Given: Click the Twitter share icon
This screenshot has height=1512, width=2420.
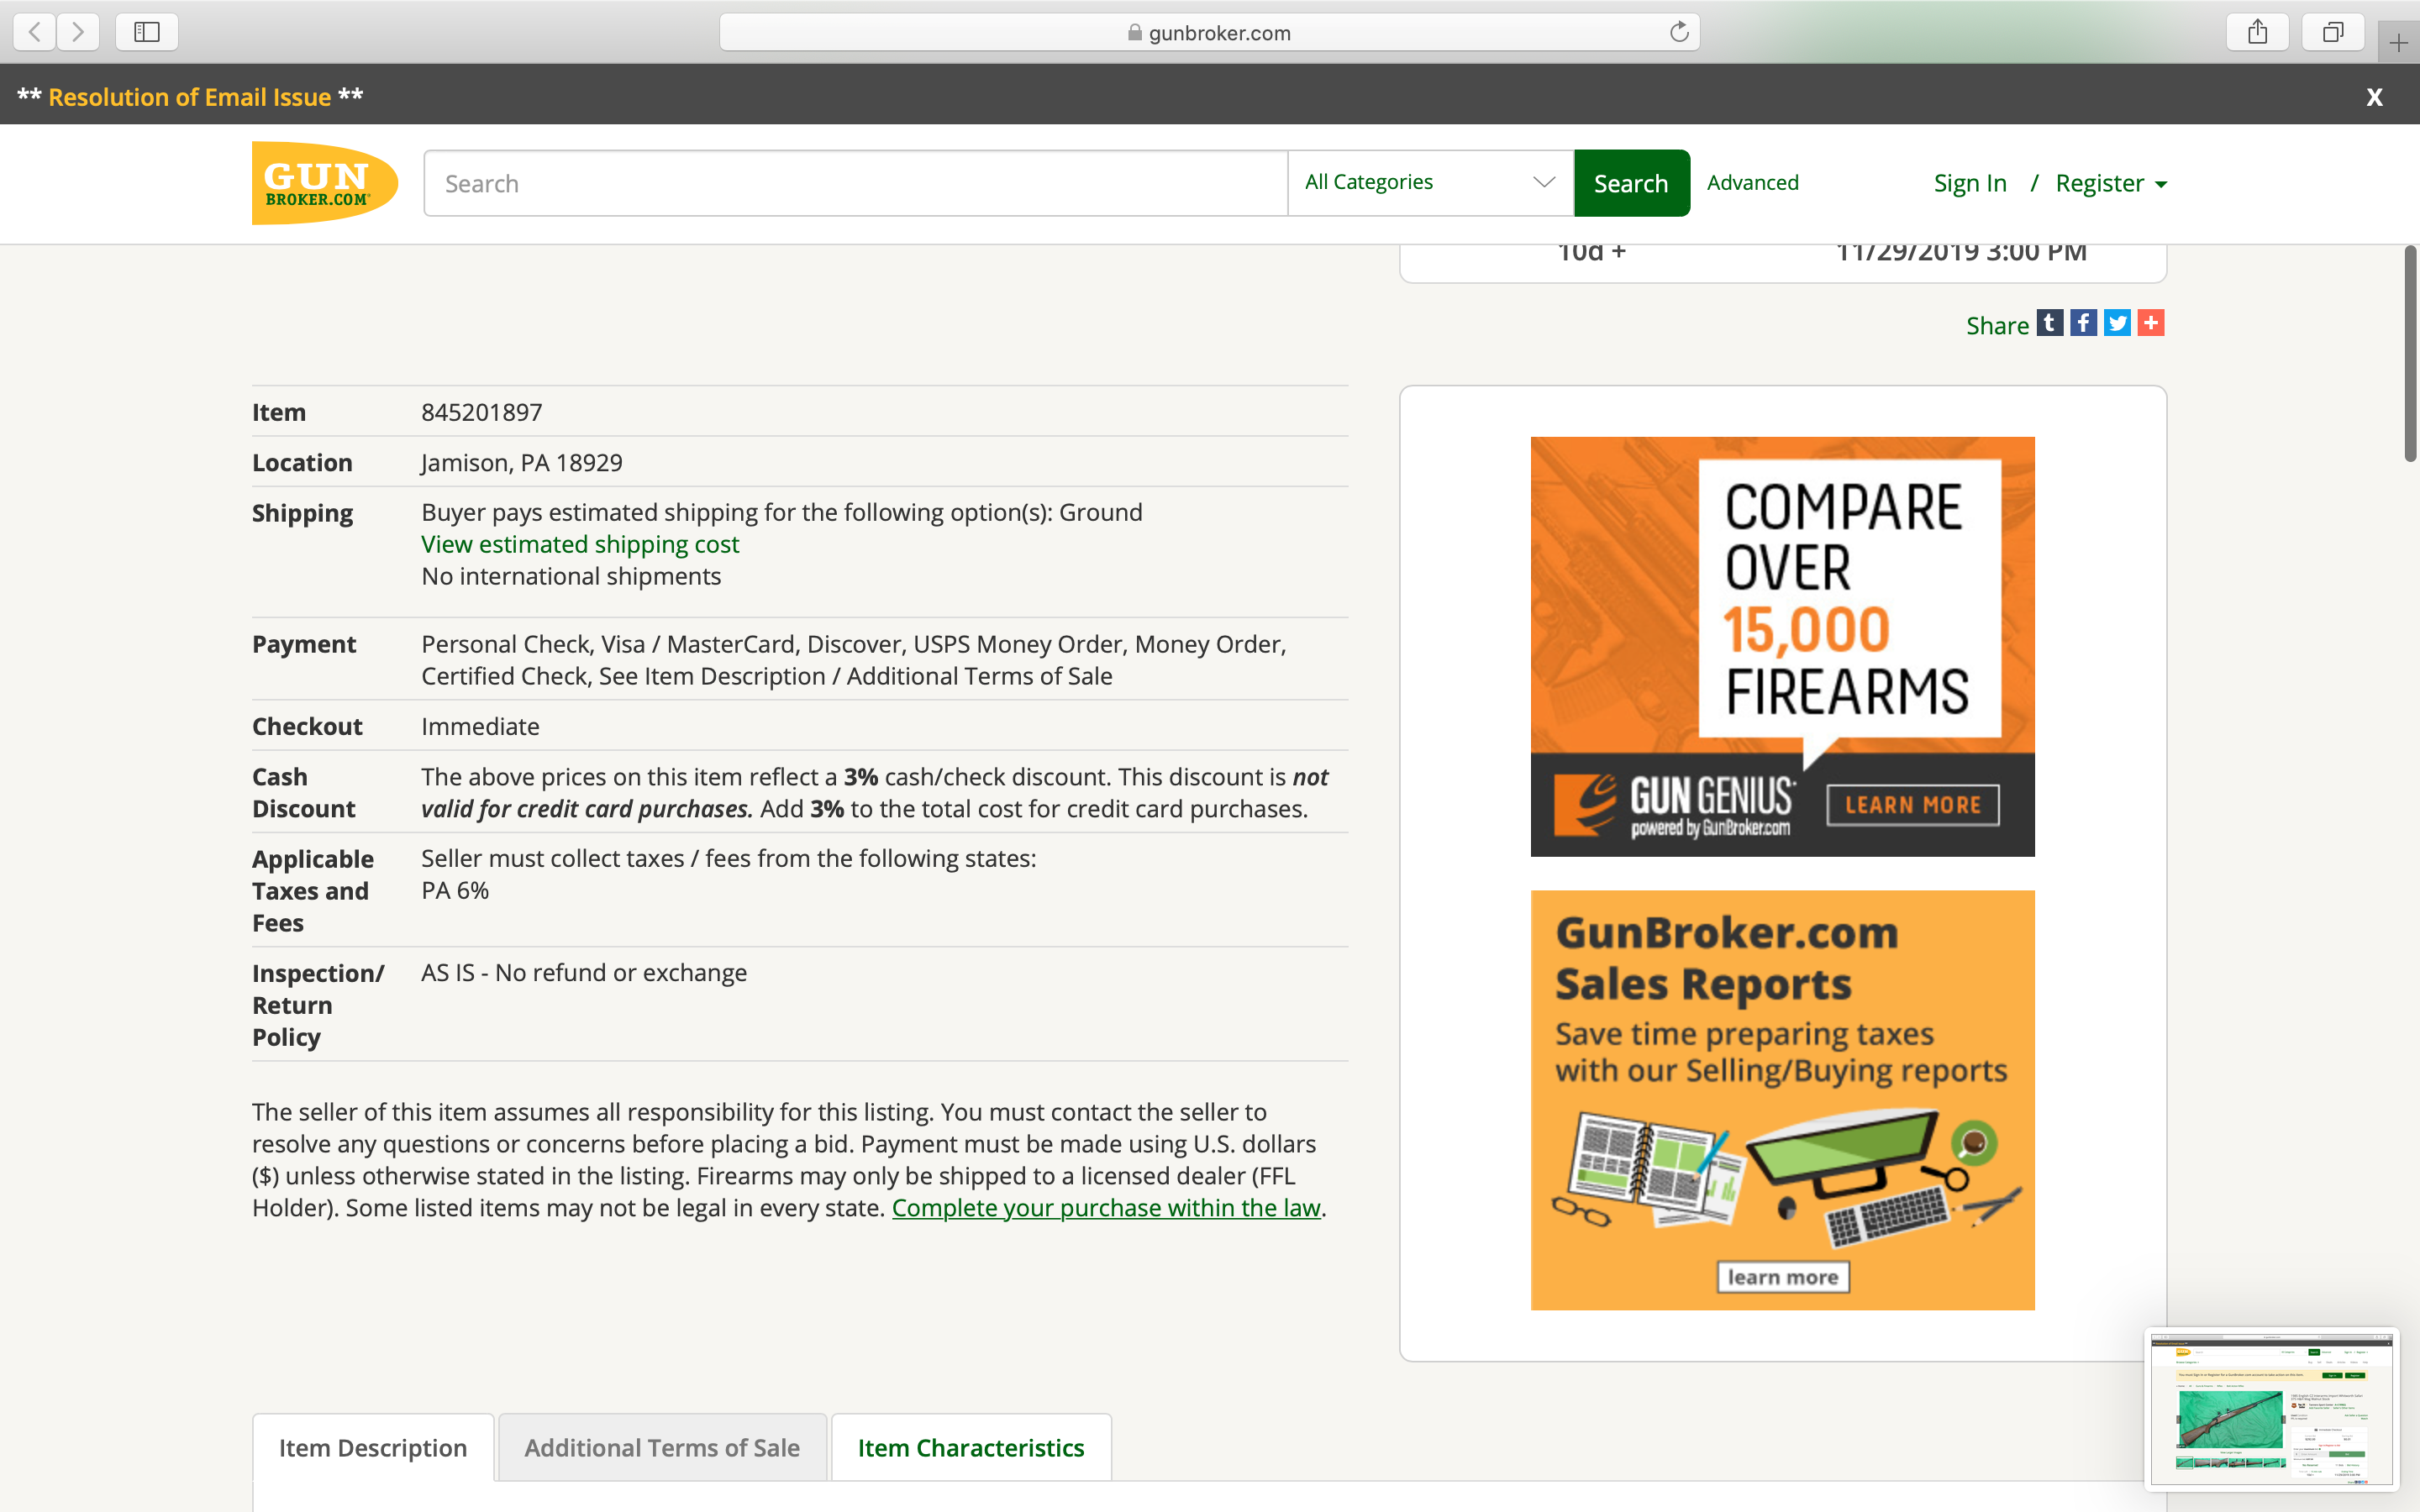Looking at the screenshot, I should click(x=2117, y=323).
